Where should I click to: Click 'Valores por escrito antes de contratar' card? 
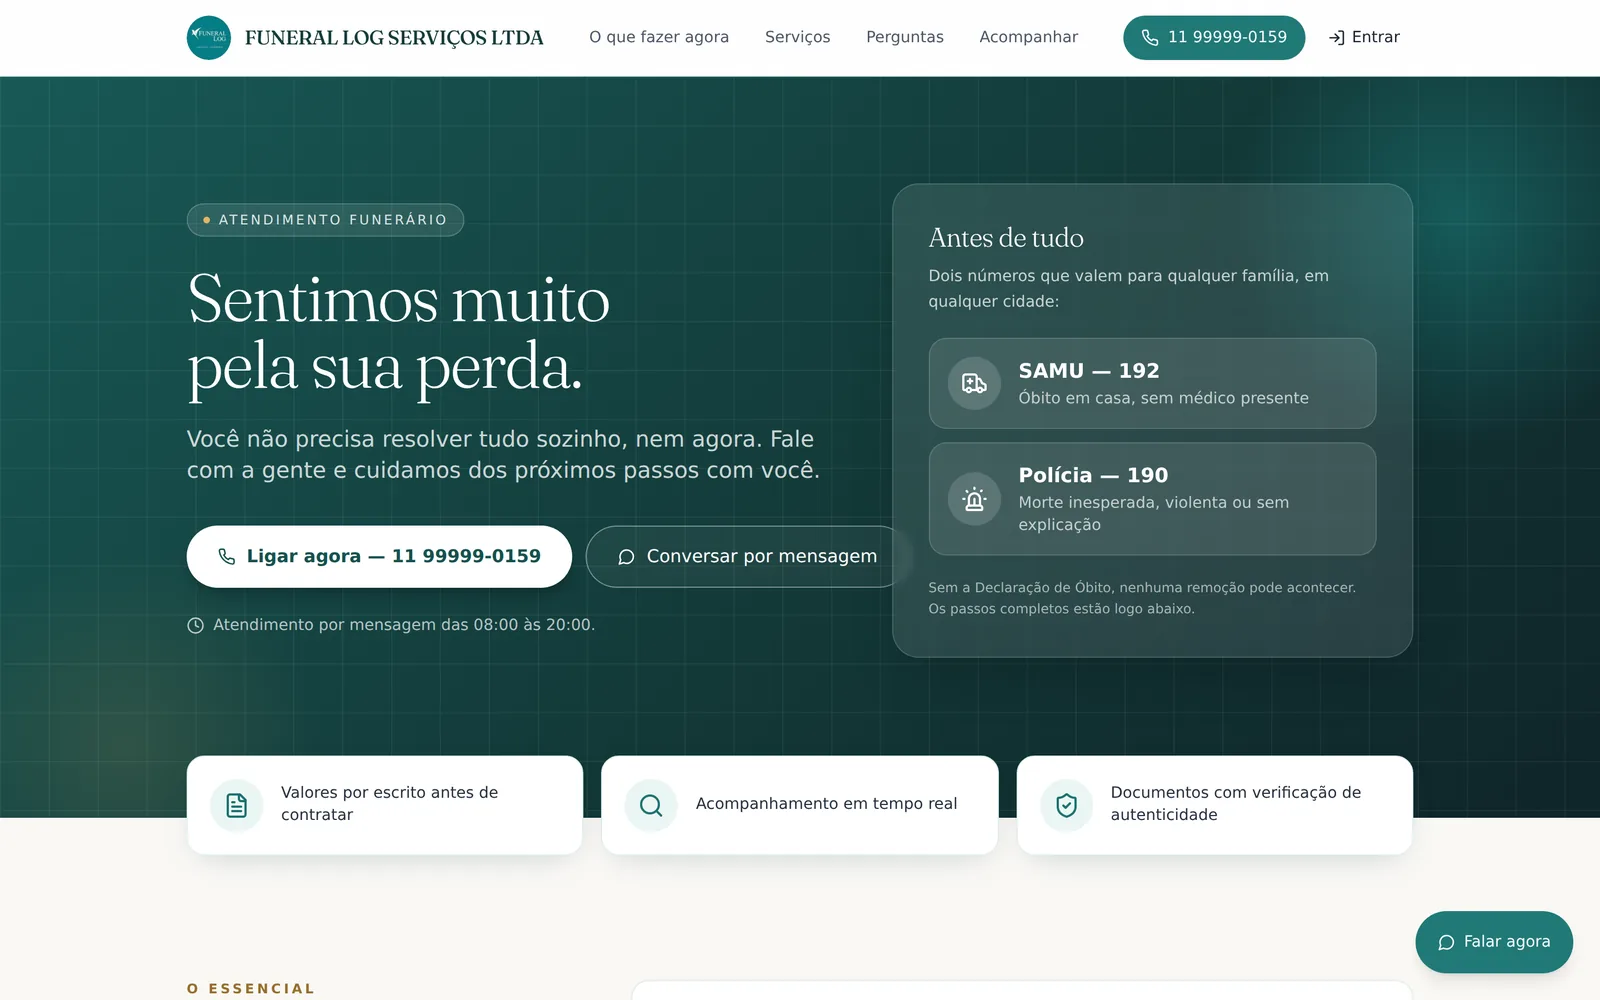pos(385,805)
